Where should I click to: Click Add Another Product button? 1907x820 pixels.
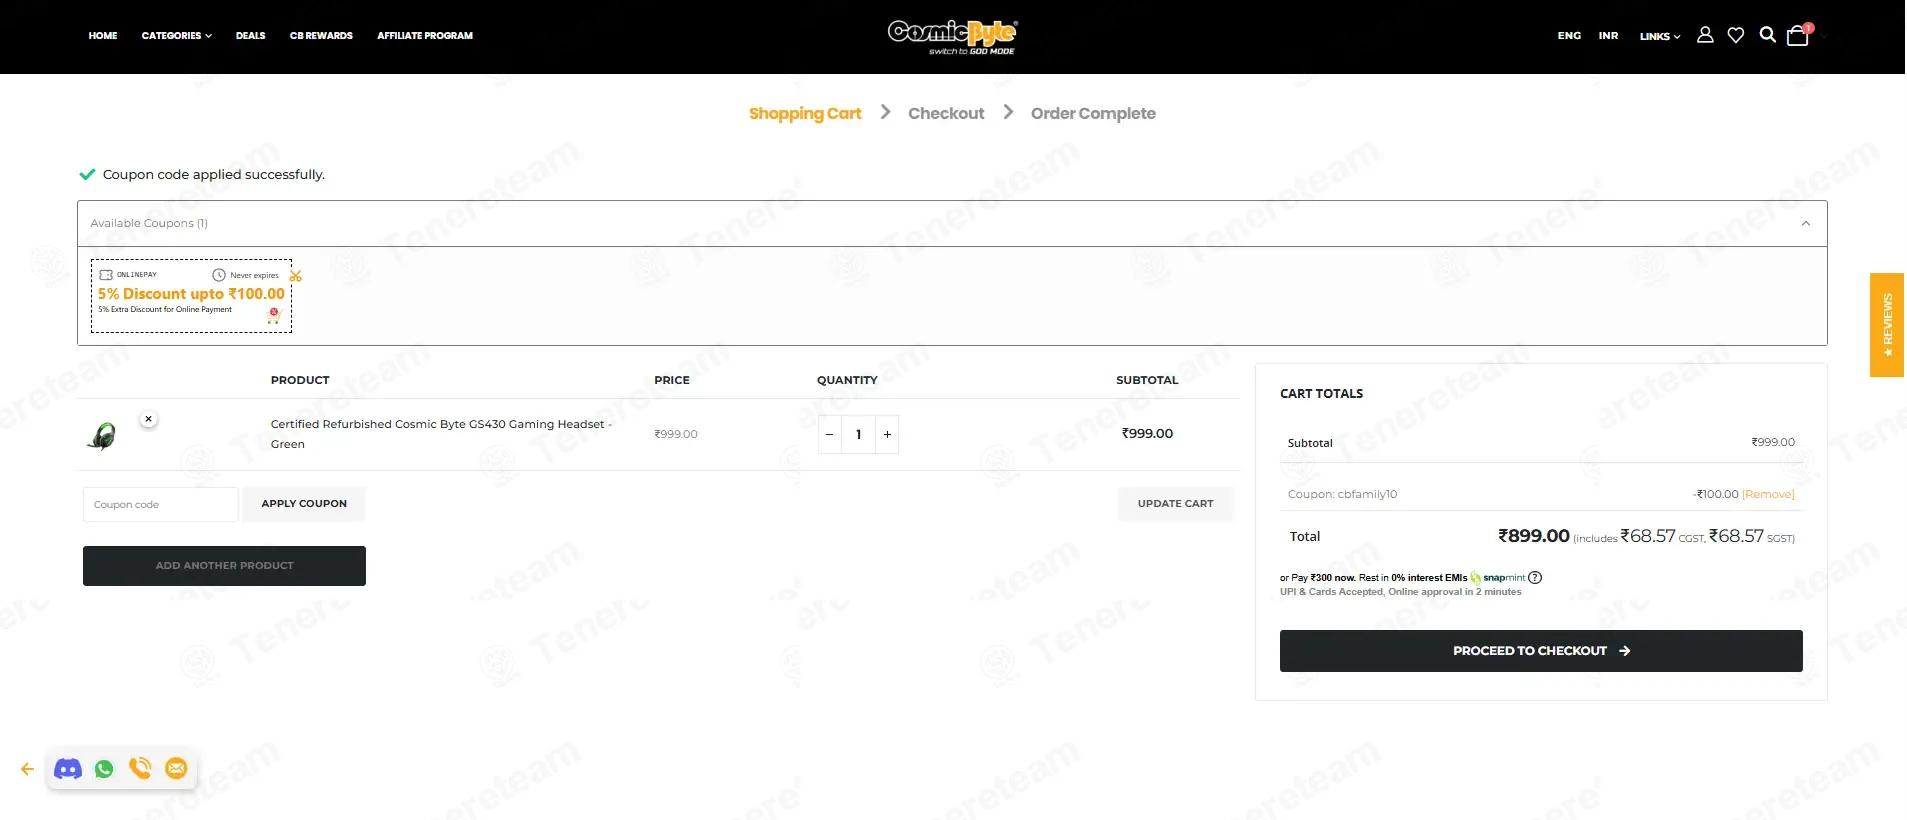(x=224, y=566)
